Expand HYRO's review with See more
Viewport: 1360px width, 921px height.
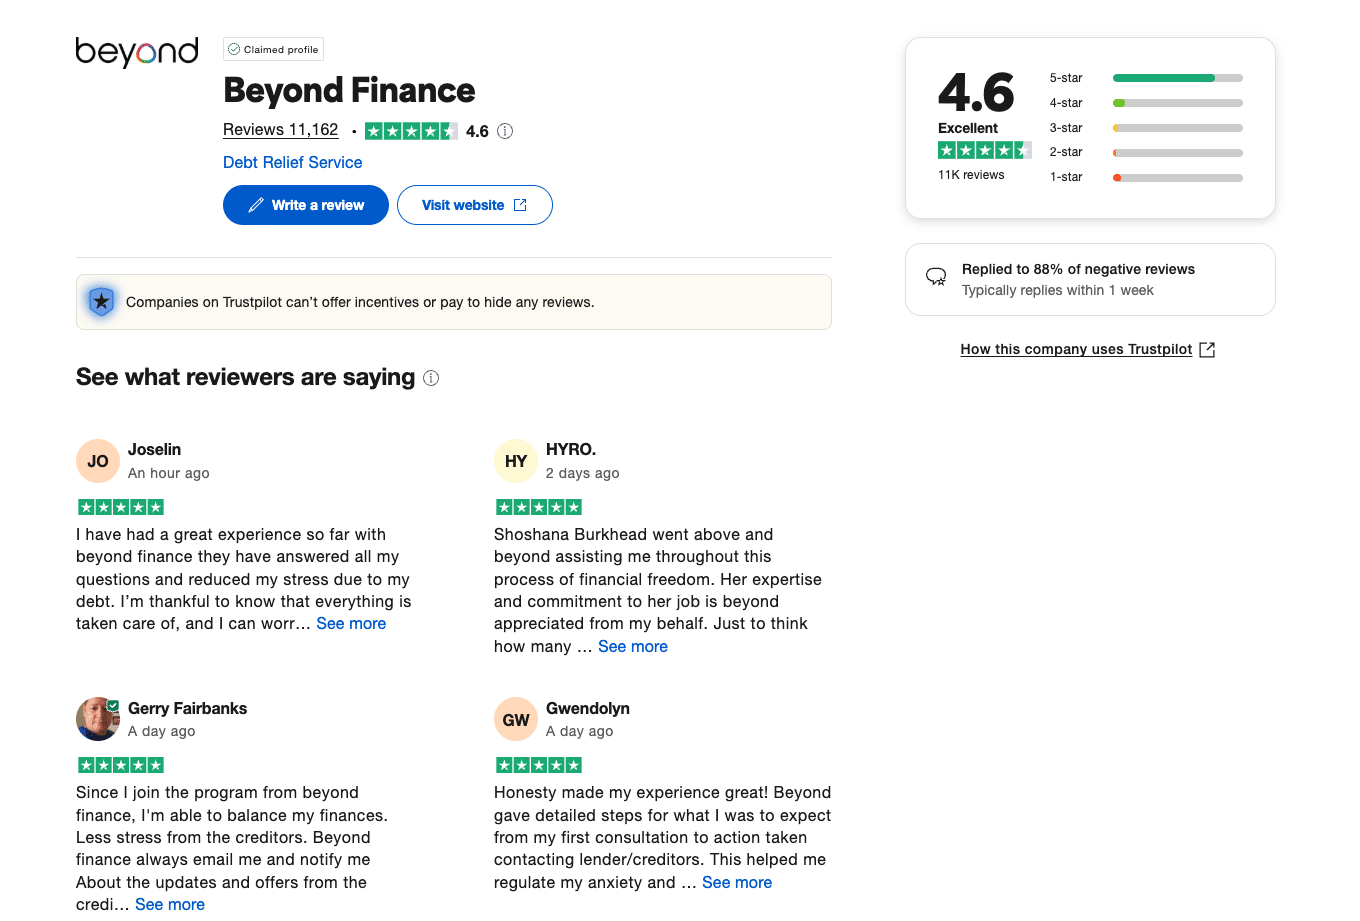pos(633,646)
